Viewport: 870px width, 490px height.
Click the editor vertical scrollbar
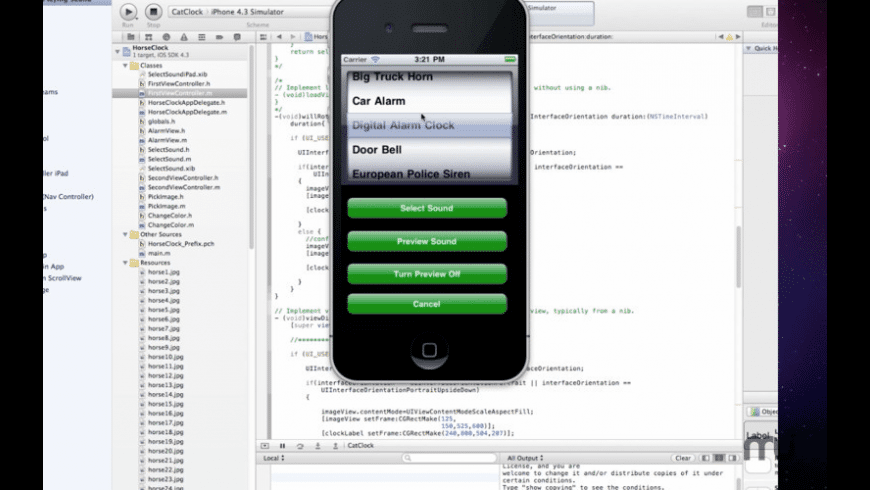coord(739,256)
